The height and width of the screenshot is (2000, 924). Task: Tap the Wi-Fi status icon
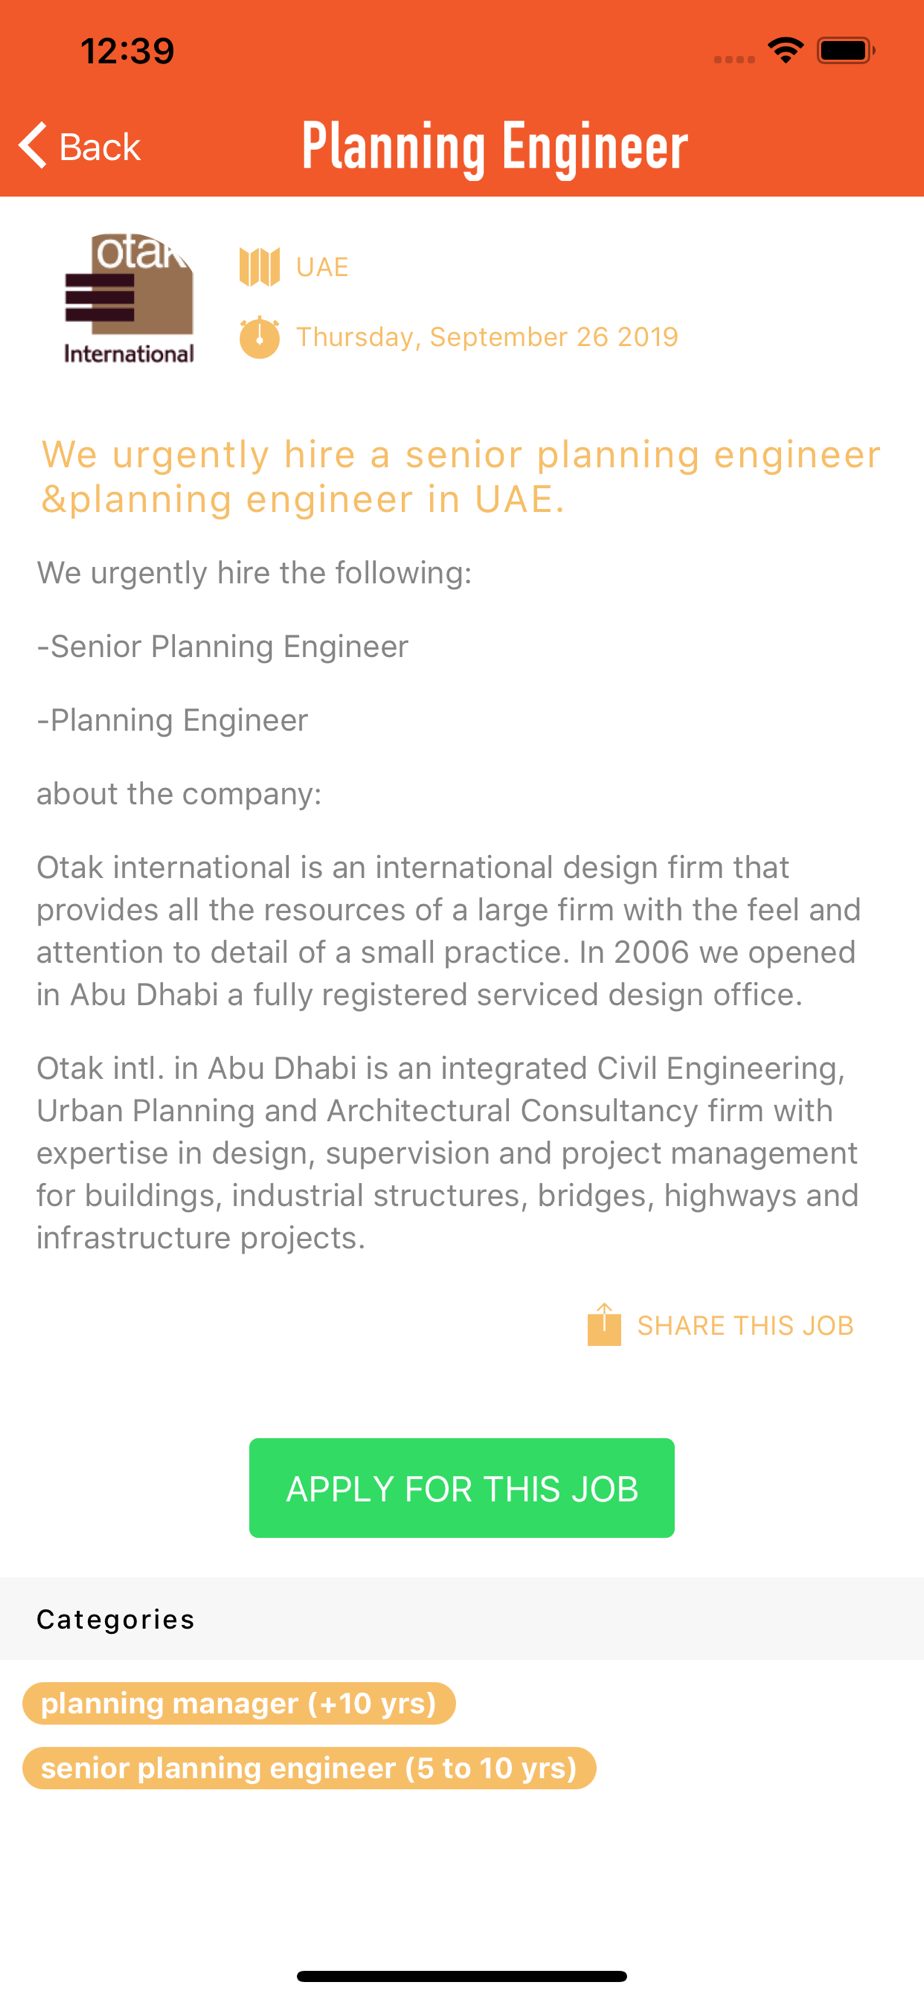[x=786, y=50]
